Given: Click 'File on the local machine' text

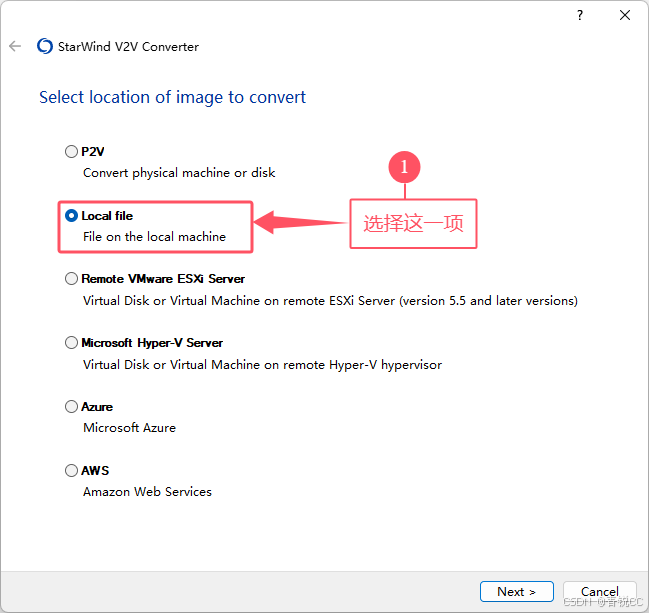Looking at the screenshot, I should (154, 237).
